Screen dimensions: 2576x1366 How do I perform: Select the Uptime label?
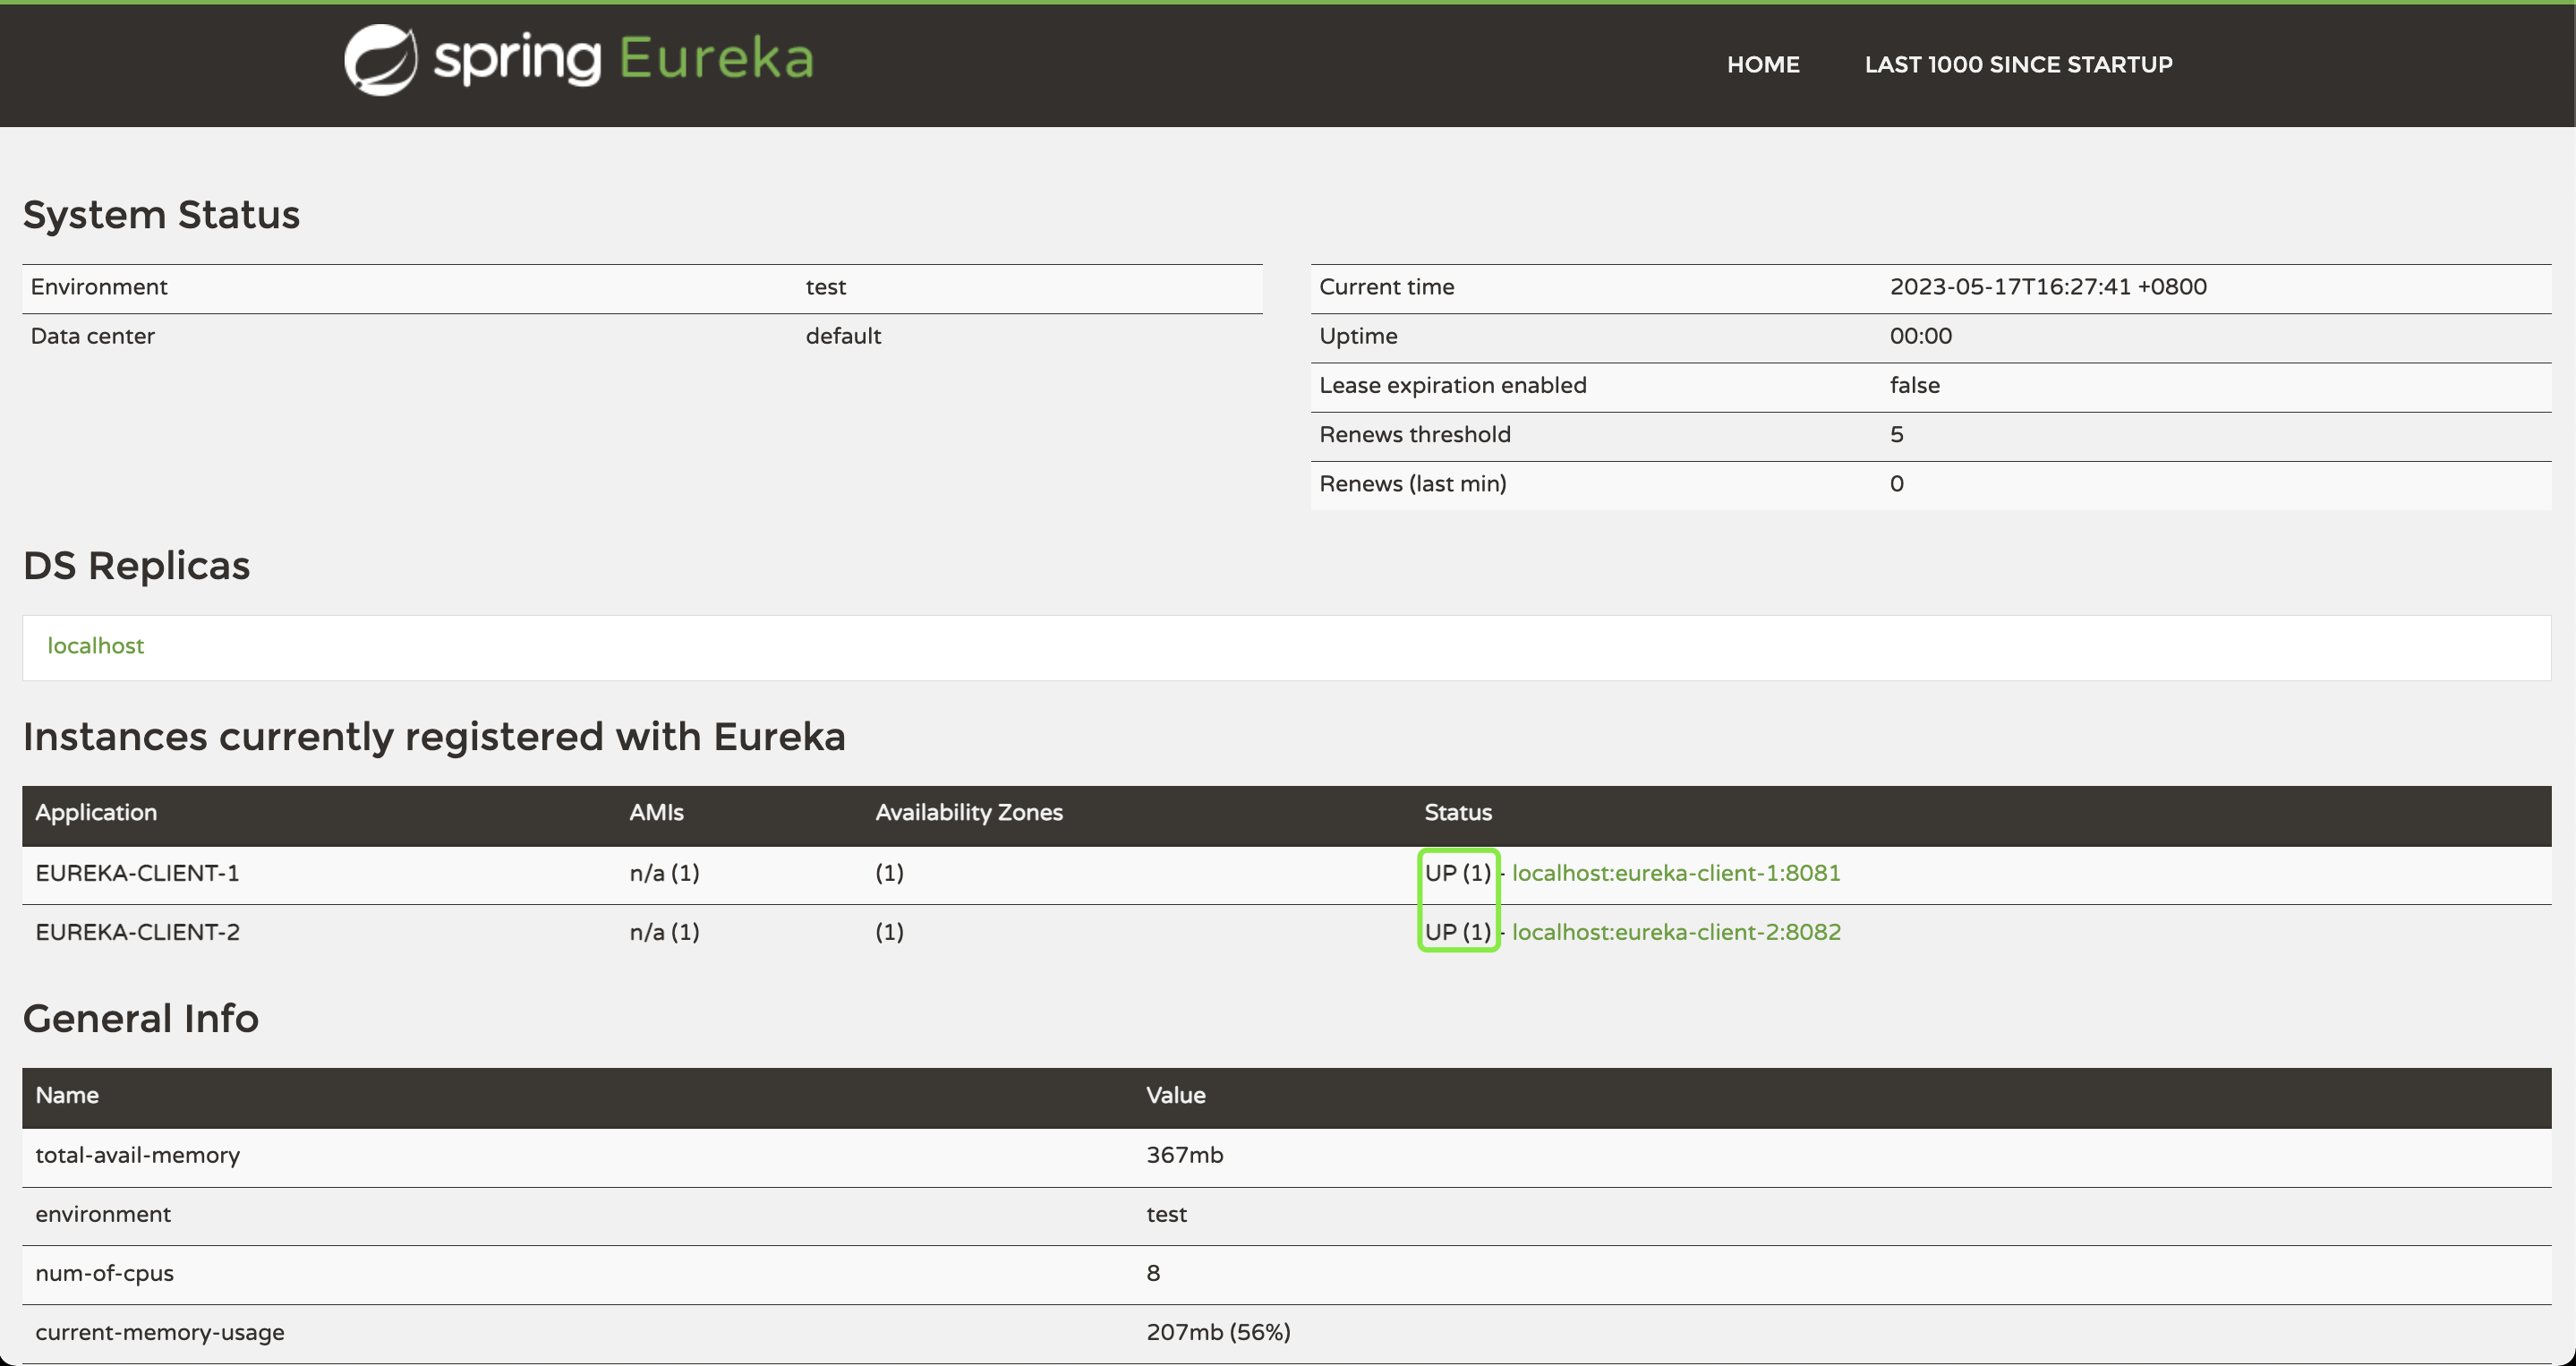pos(1358,336)
